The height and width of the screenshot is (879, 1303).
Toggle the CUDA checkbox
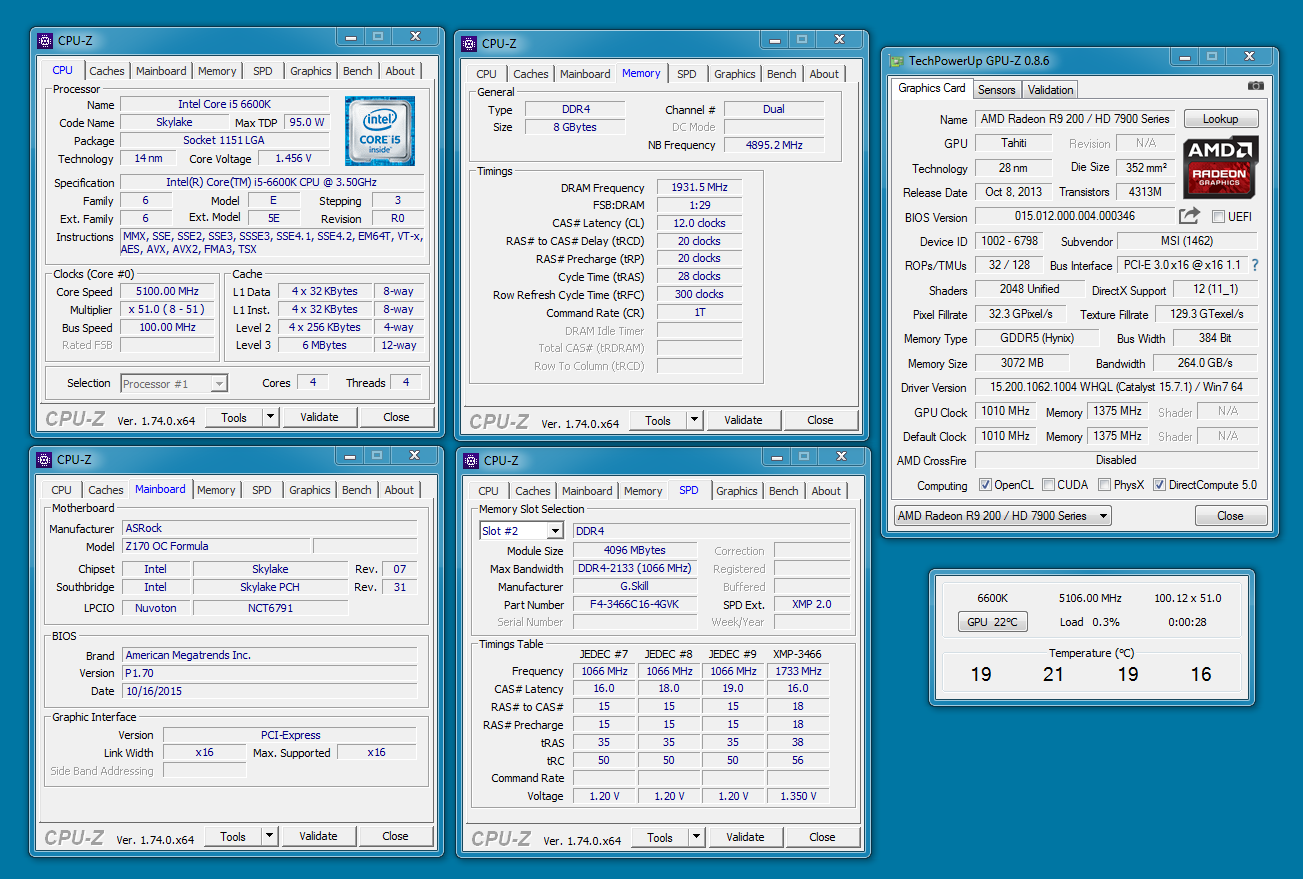[1048, 485]
